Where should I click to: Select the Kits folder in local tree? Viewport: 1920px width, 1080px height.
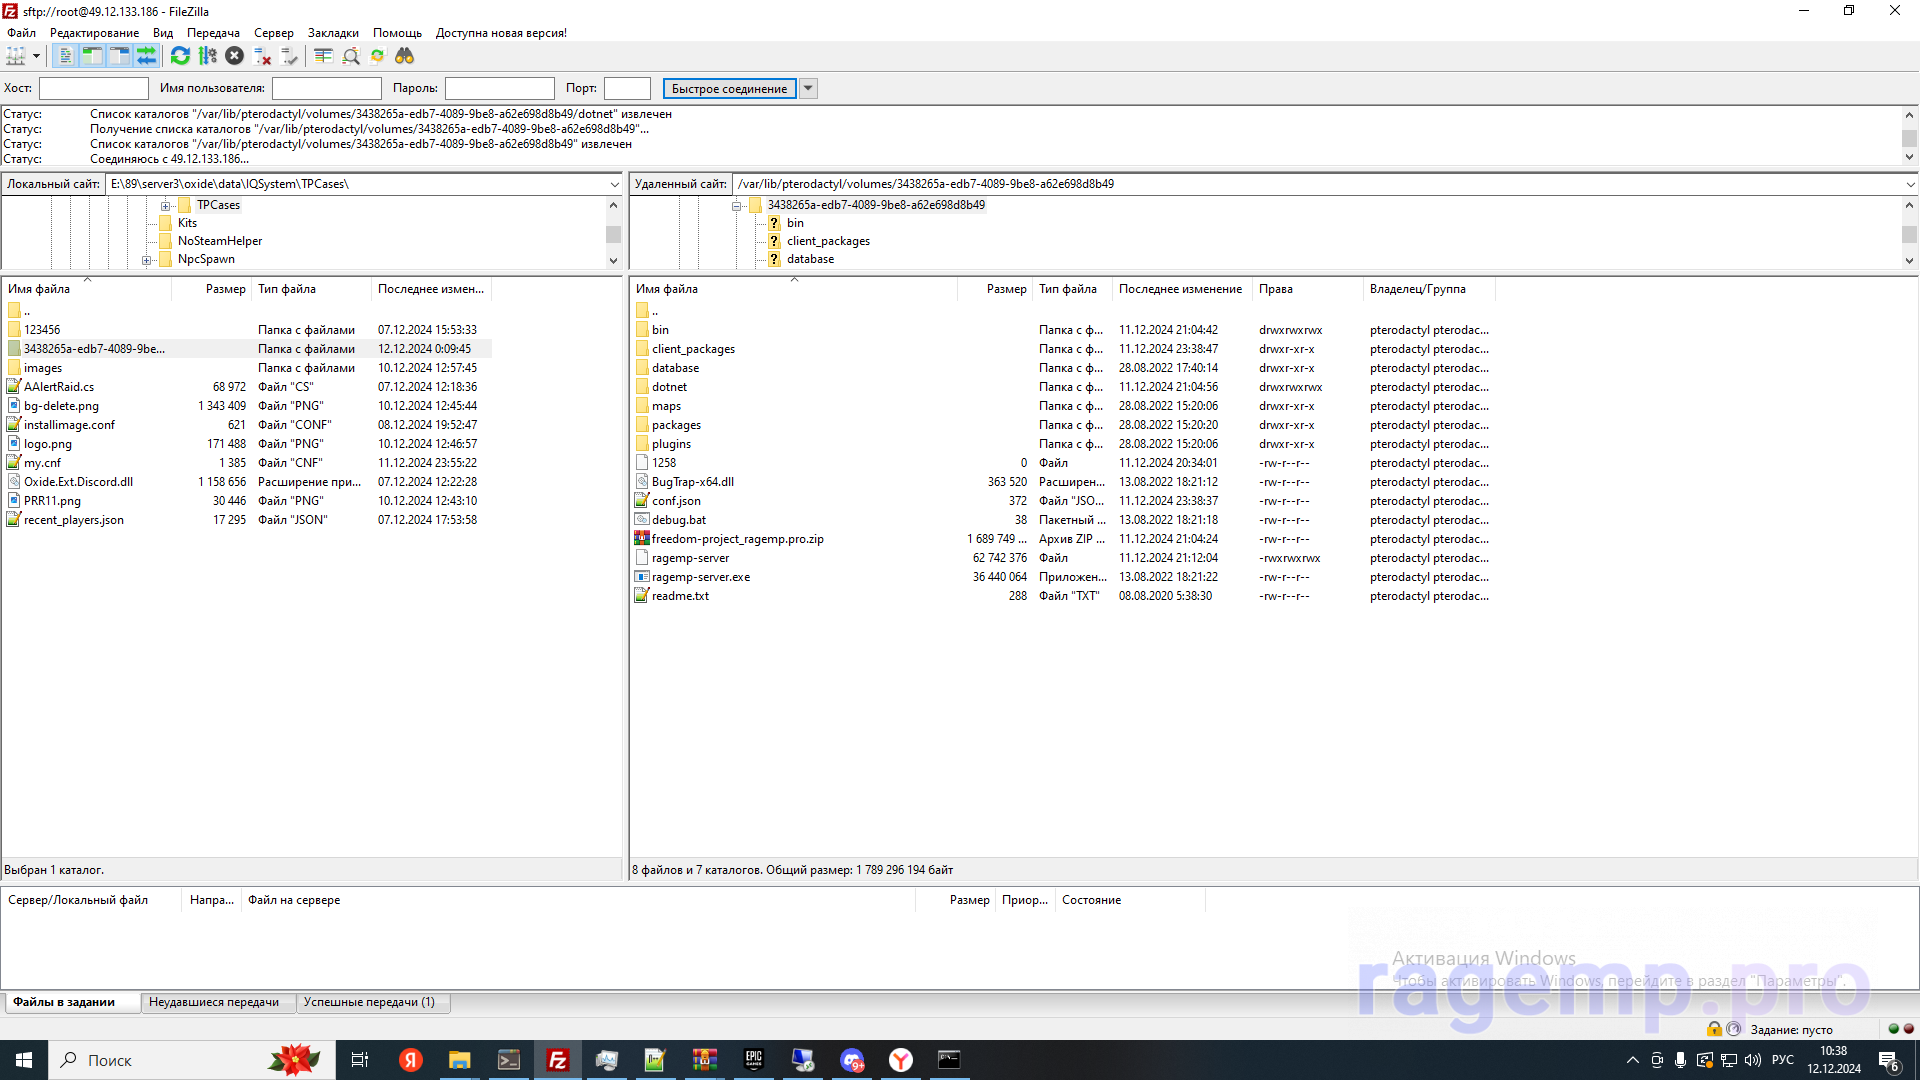click(187, 223)
